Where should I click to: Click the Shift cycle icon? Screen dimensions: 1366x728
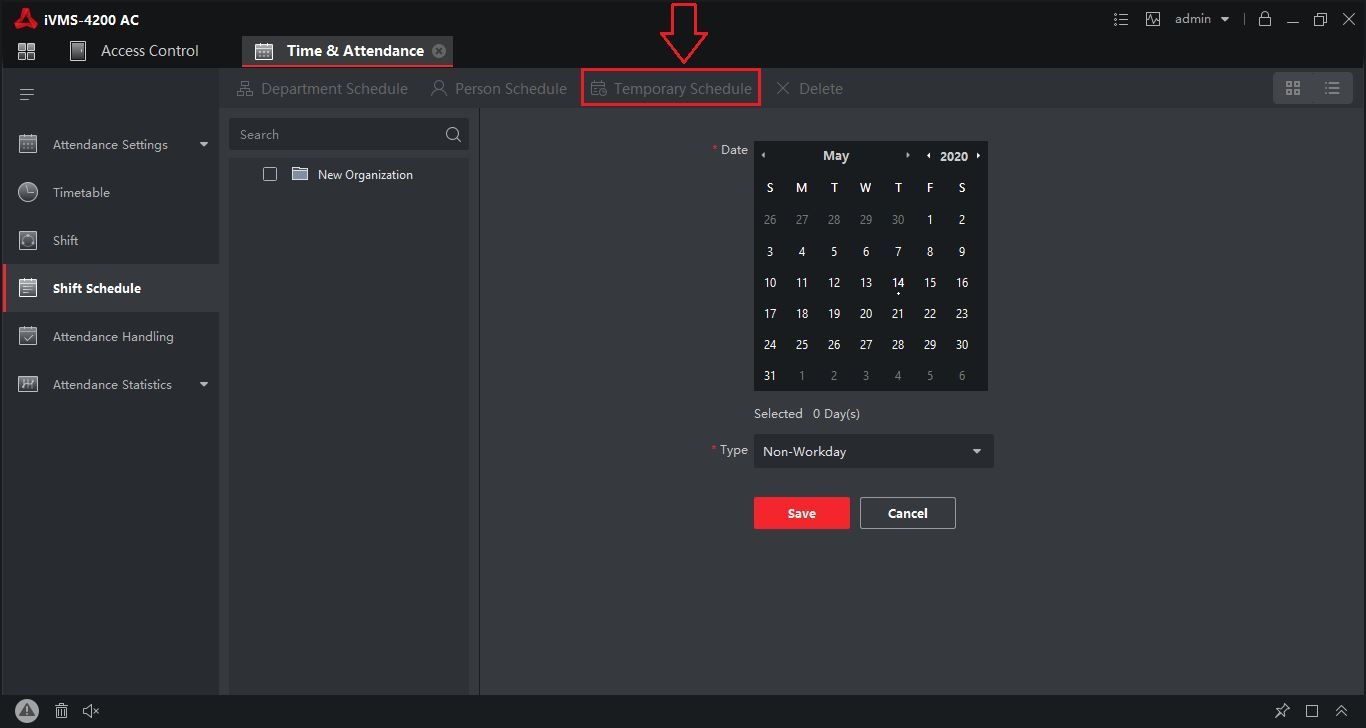[28, 241]
